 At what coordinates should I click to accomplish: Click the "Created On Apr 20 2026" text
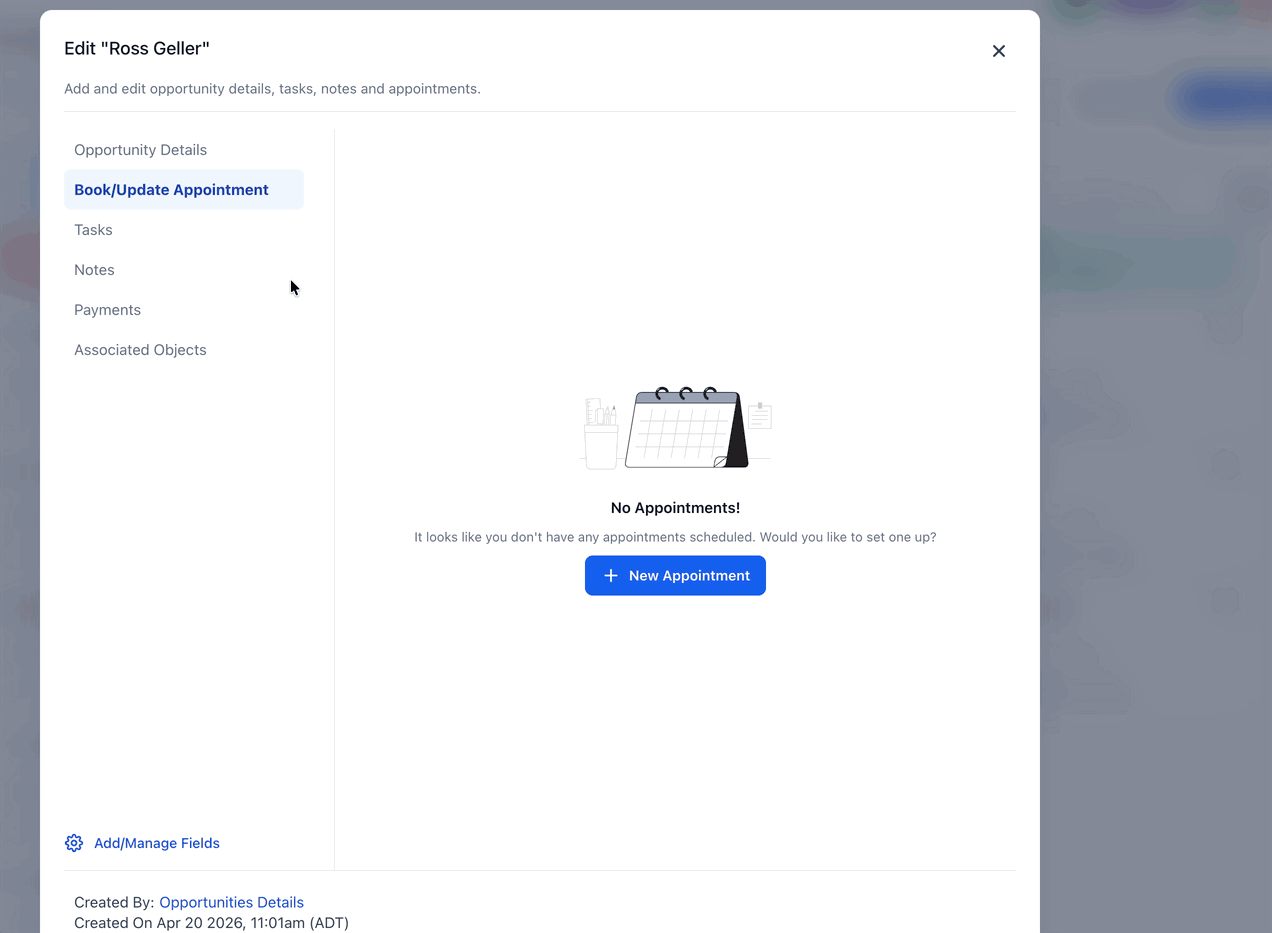point(211,923)
